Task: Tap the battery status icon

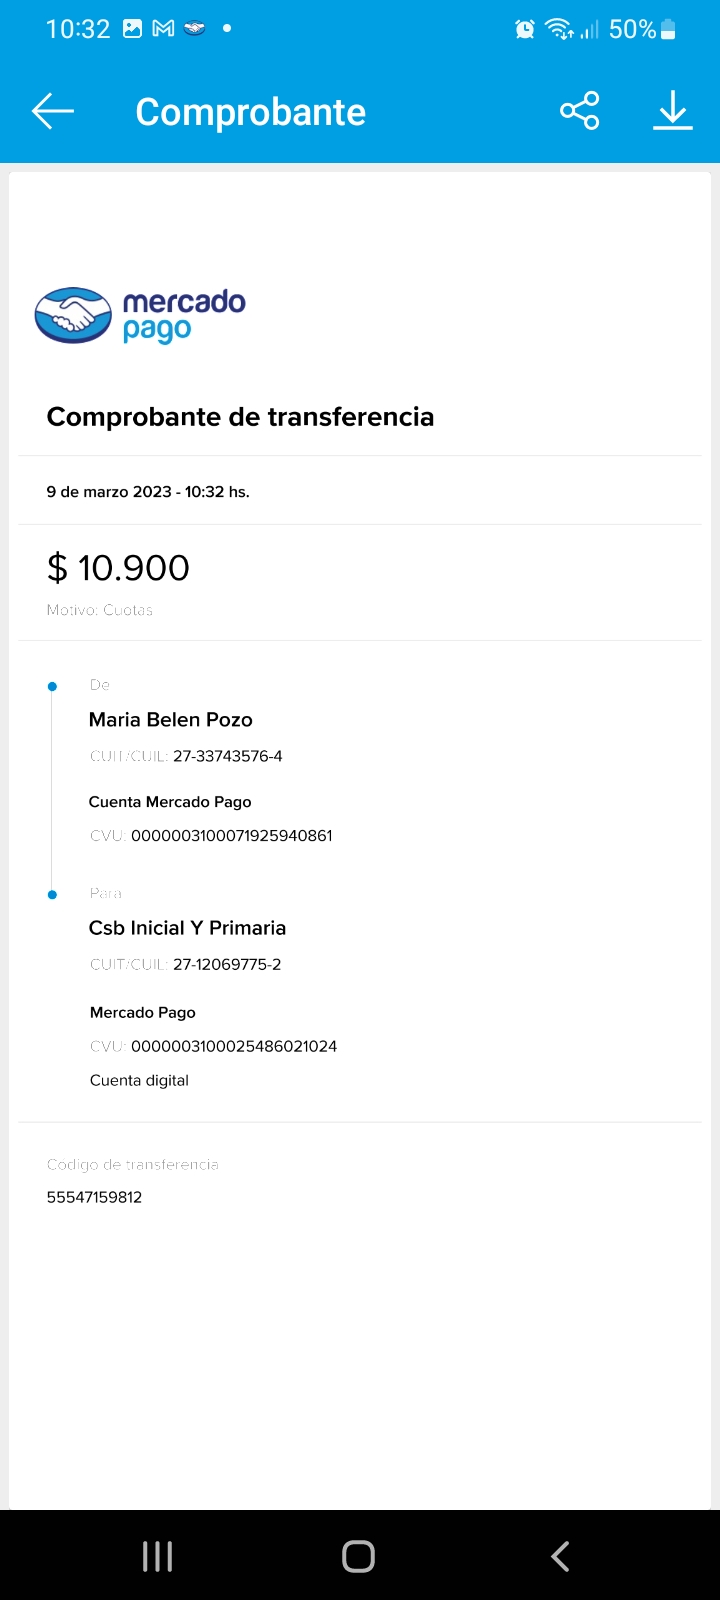Action: click(x=669, y=30)
